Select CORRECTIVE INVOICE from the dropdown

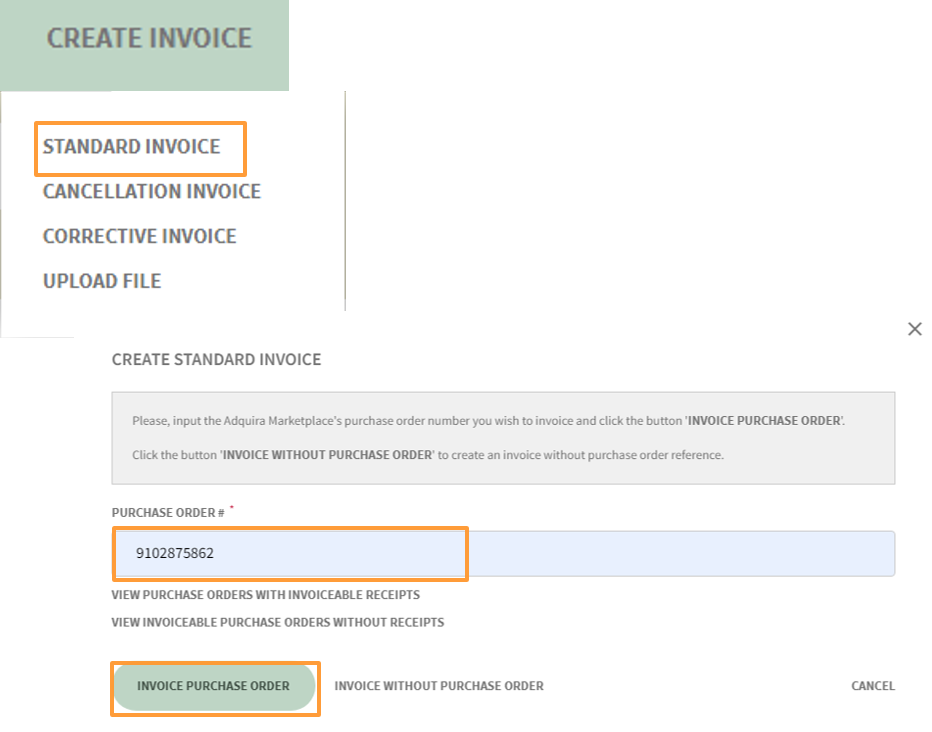pos(139,236)
